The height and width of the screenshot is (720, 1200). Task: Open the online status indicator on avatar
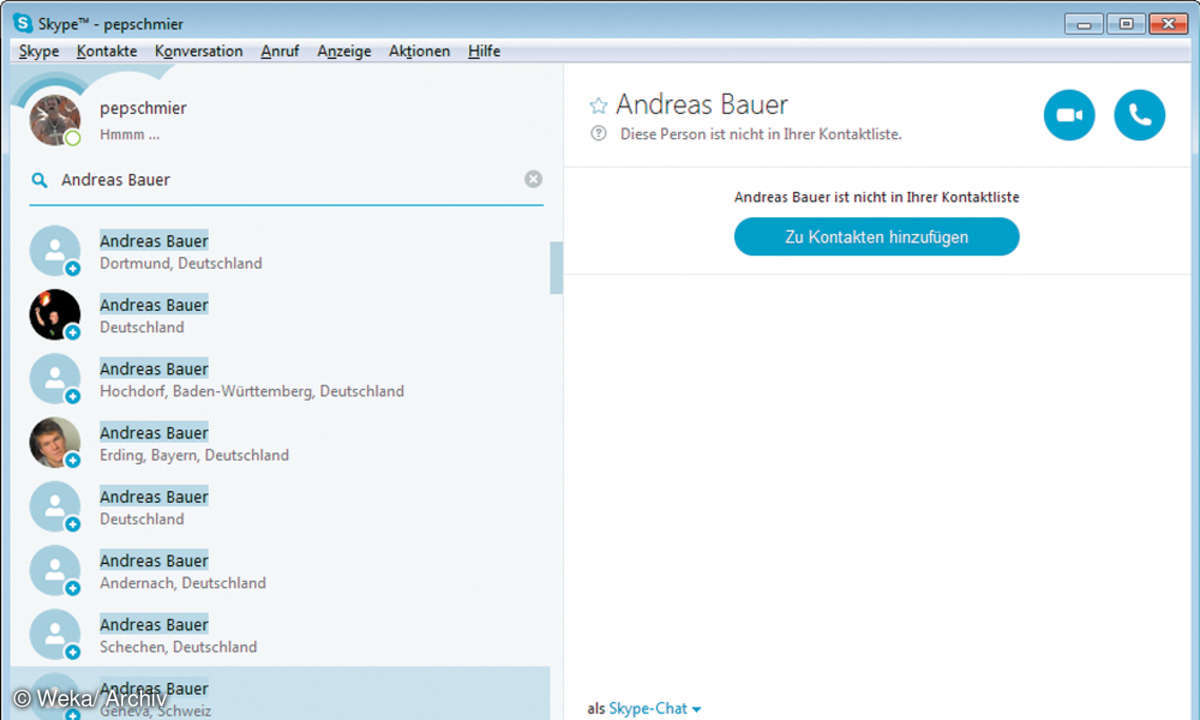click(x=73, y=138)
